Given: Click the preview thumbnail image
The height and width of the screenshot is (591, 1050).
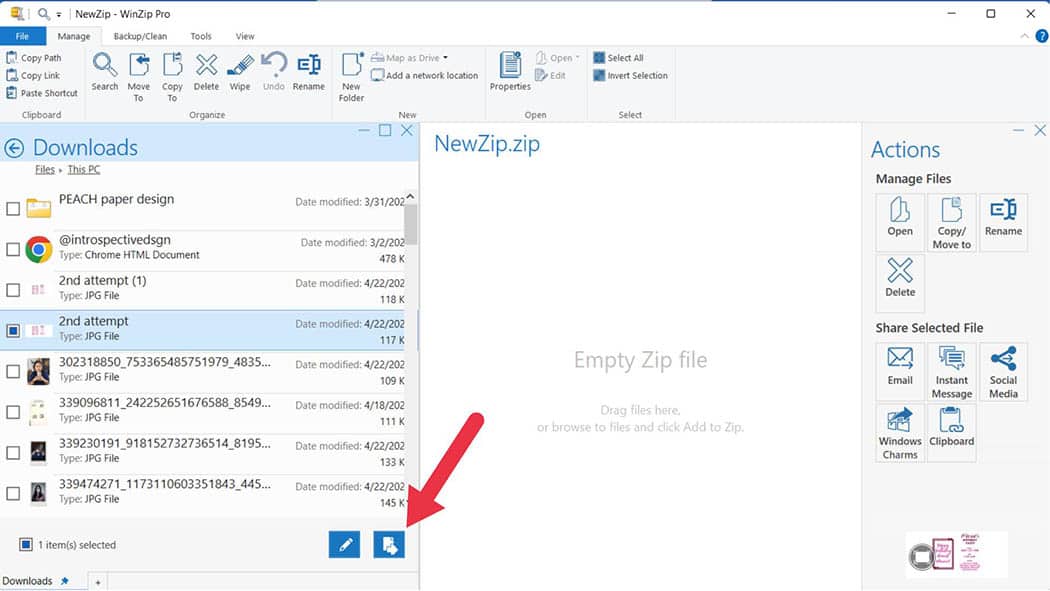Looking at the screenshot, I should 957,555.
